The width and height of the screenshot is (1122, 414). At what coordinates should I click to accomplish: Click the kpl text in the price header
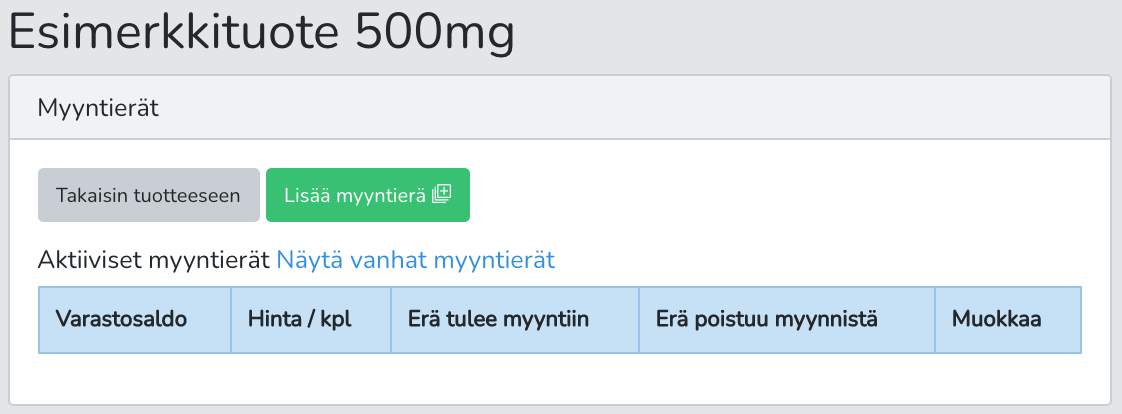336,320
